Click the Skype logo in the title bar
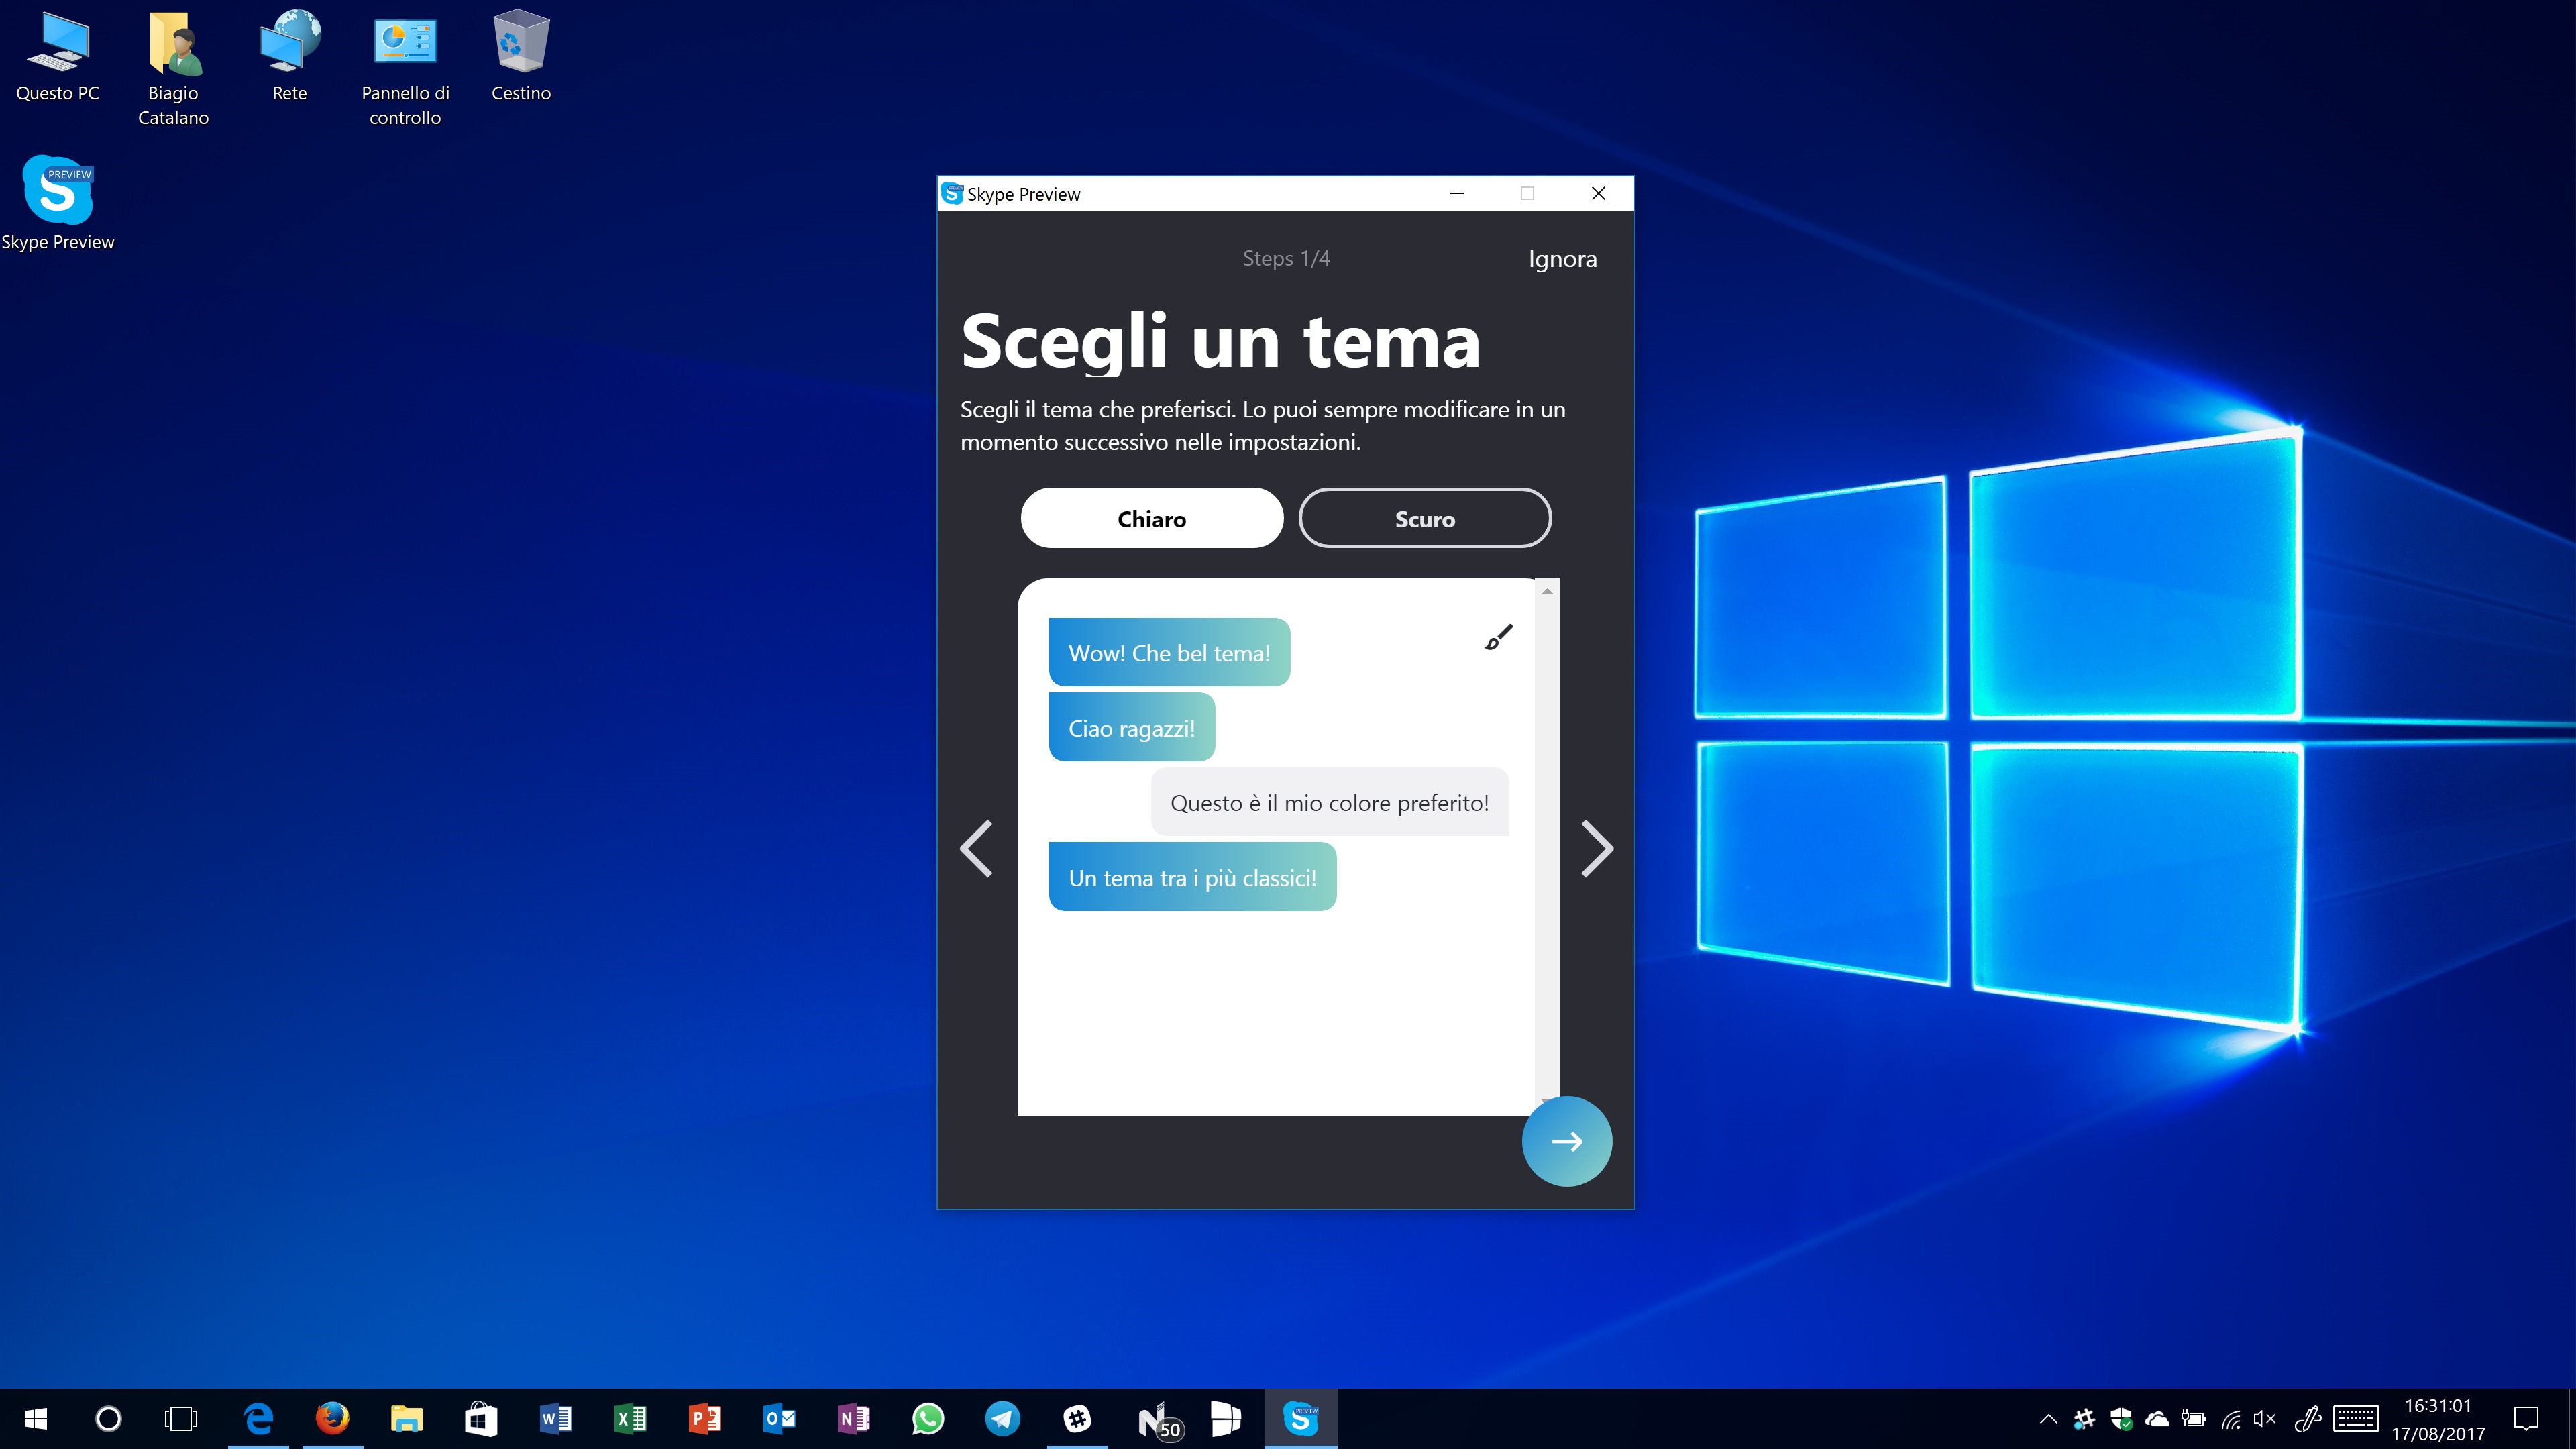Screen dimensions: 2576x1449 click(952, 193)
